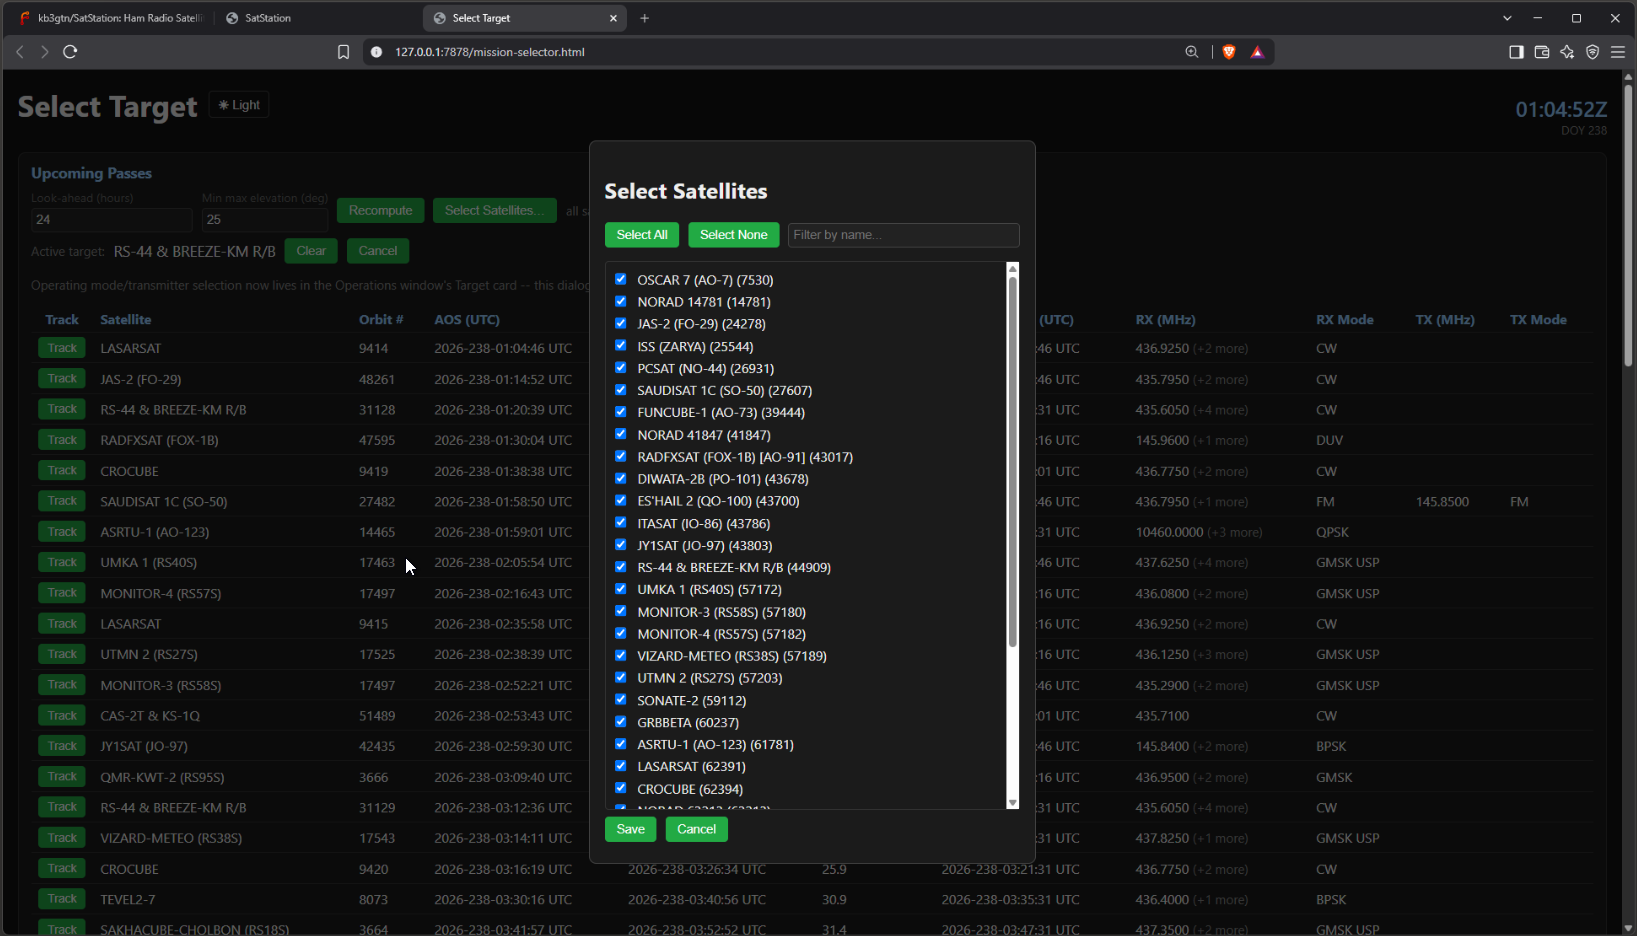Open the zoom magnifier icon in address bar
Viewport: 1637px width, 936px height.
[x=1192, y=52]
